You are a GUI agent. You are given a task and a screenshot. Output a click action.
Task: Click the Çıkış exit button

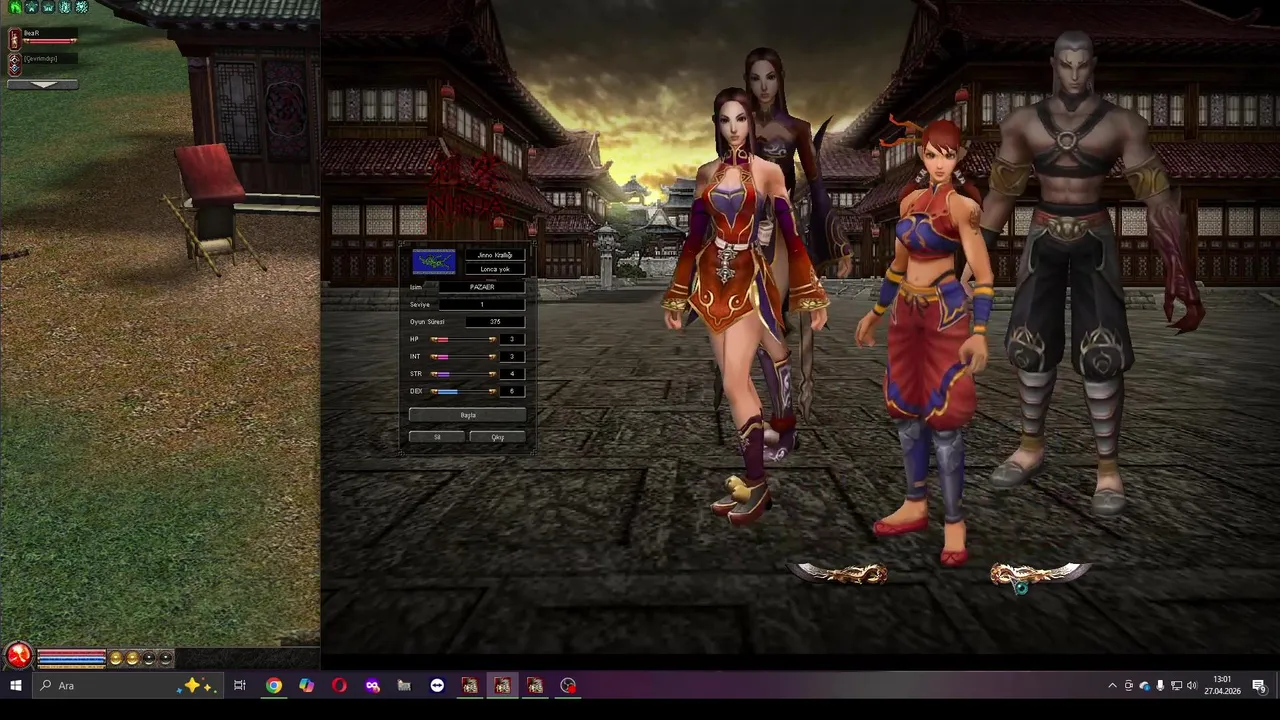coord(498,437)
